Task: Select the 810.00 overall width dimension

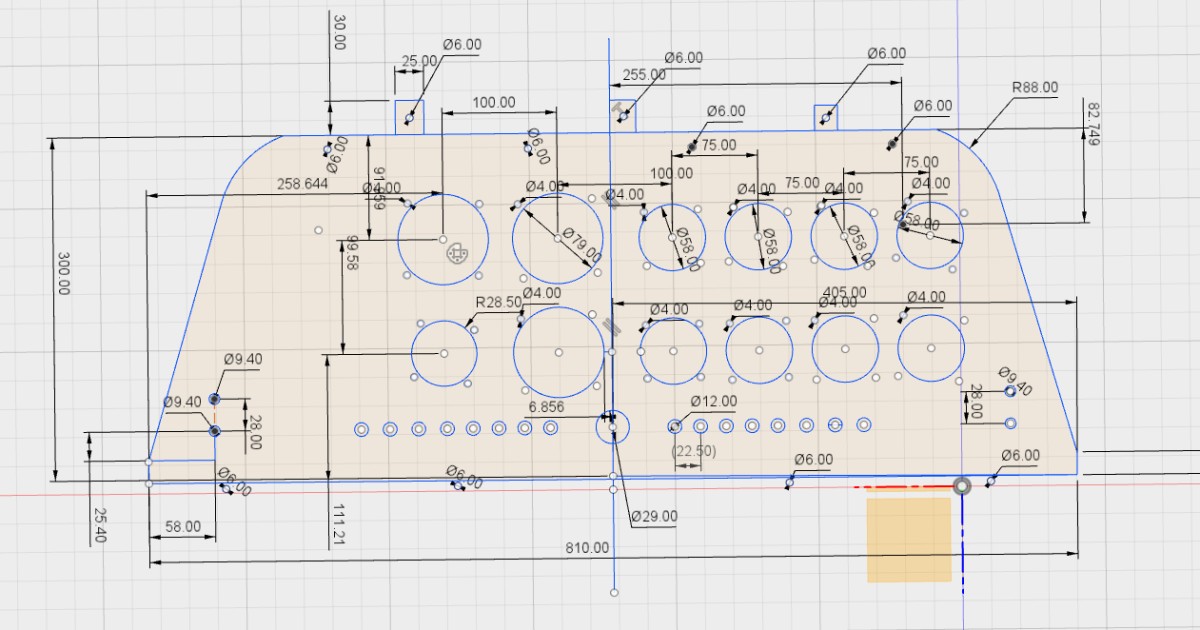Action: pos(587,548)
